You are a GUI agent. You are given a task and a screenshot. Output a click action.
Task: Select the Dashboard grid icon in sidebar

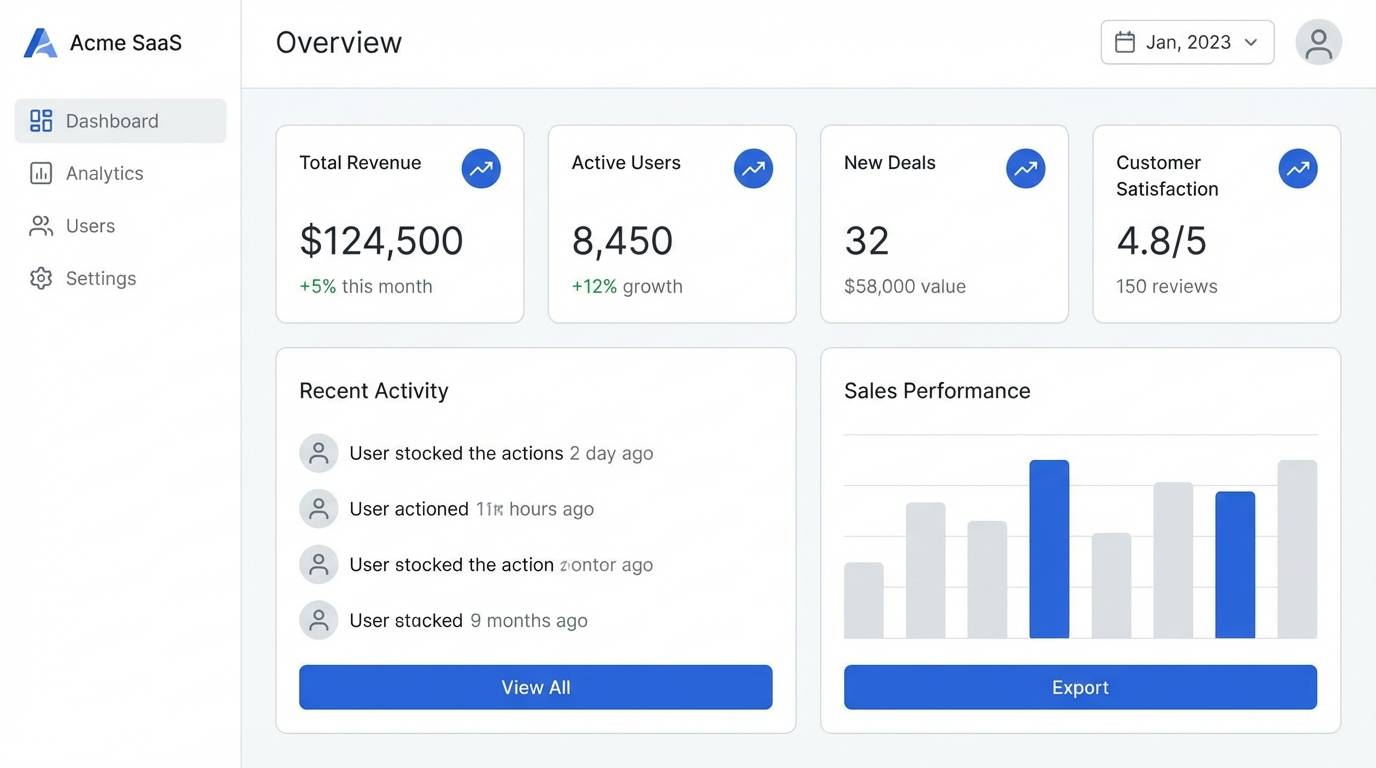pyautogui.click(x=40, y=120)
